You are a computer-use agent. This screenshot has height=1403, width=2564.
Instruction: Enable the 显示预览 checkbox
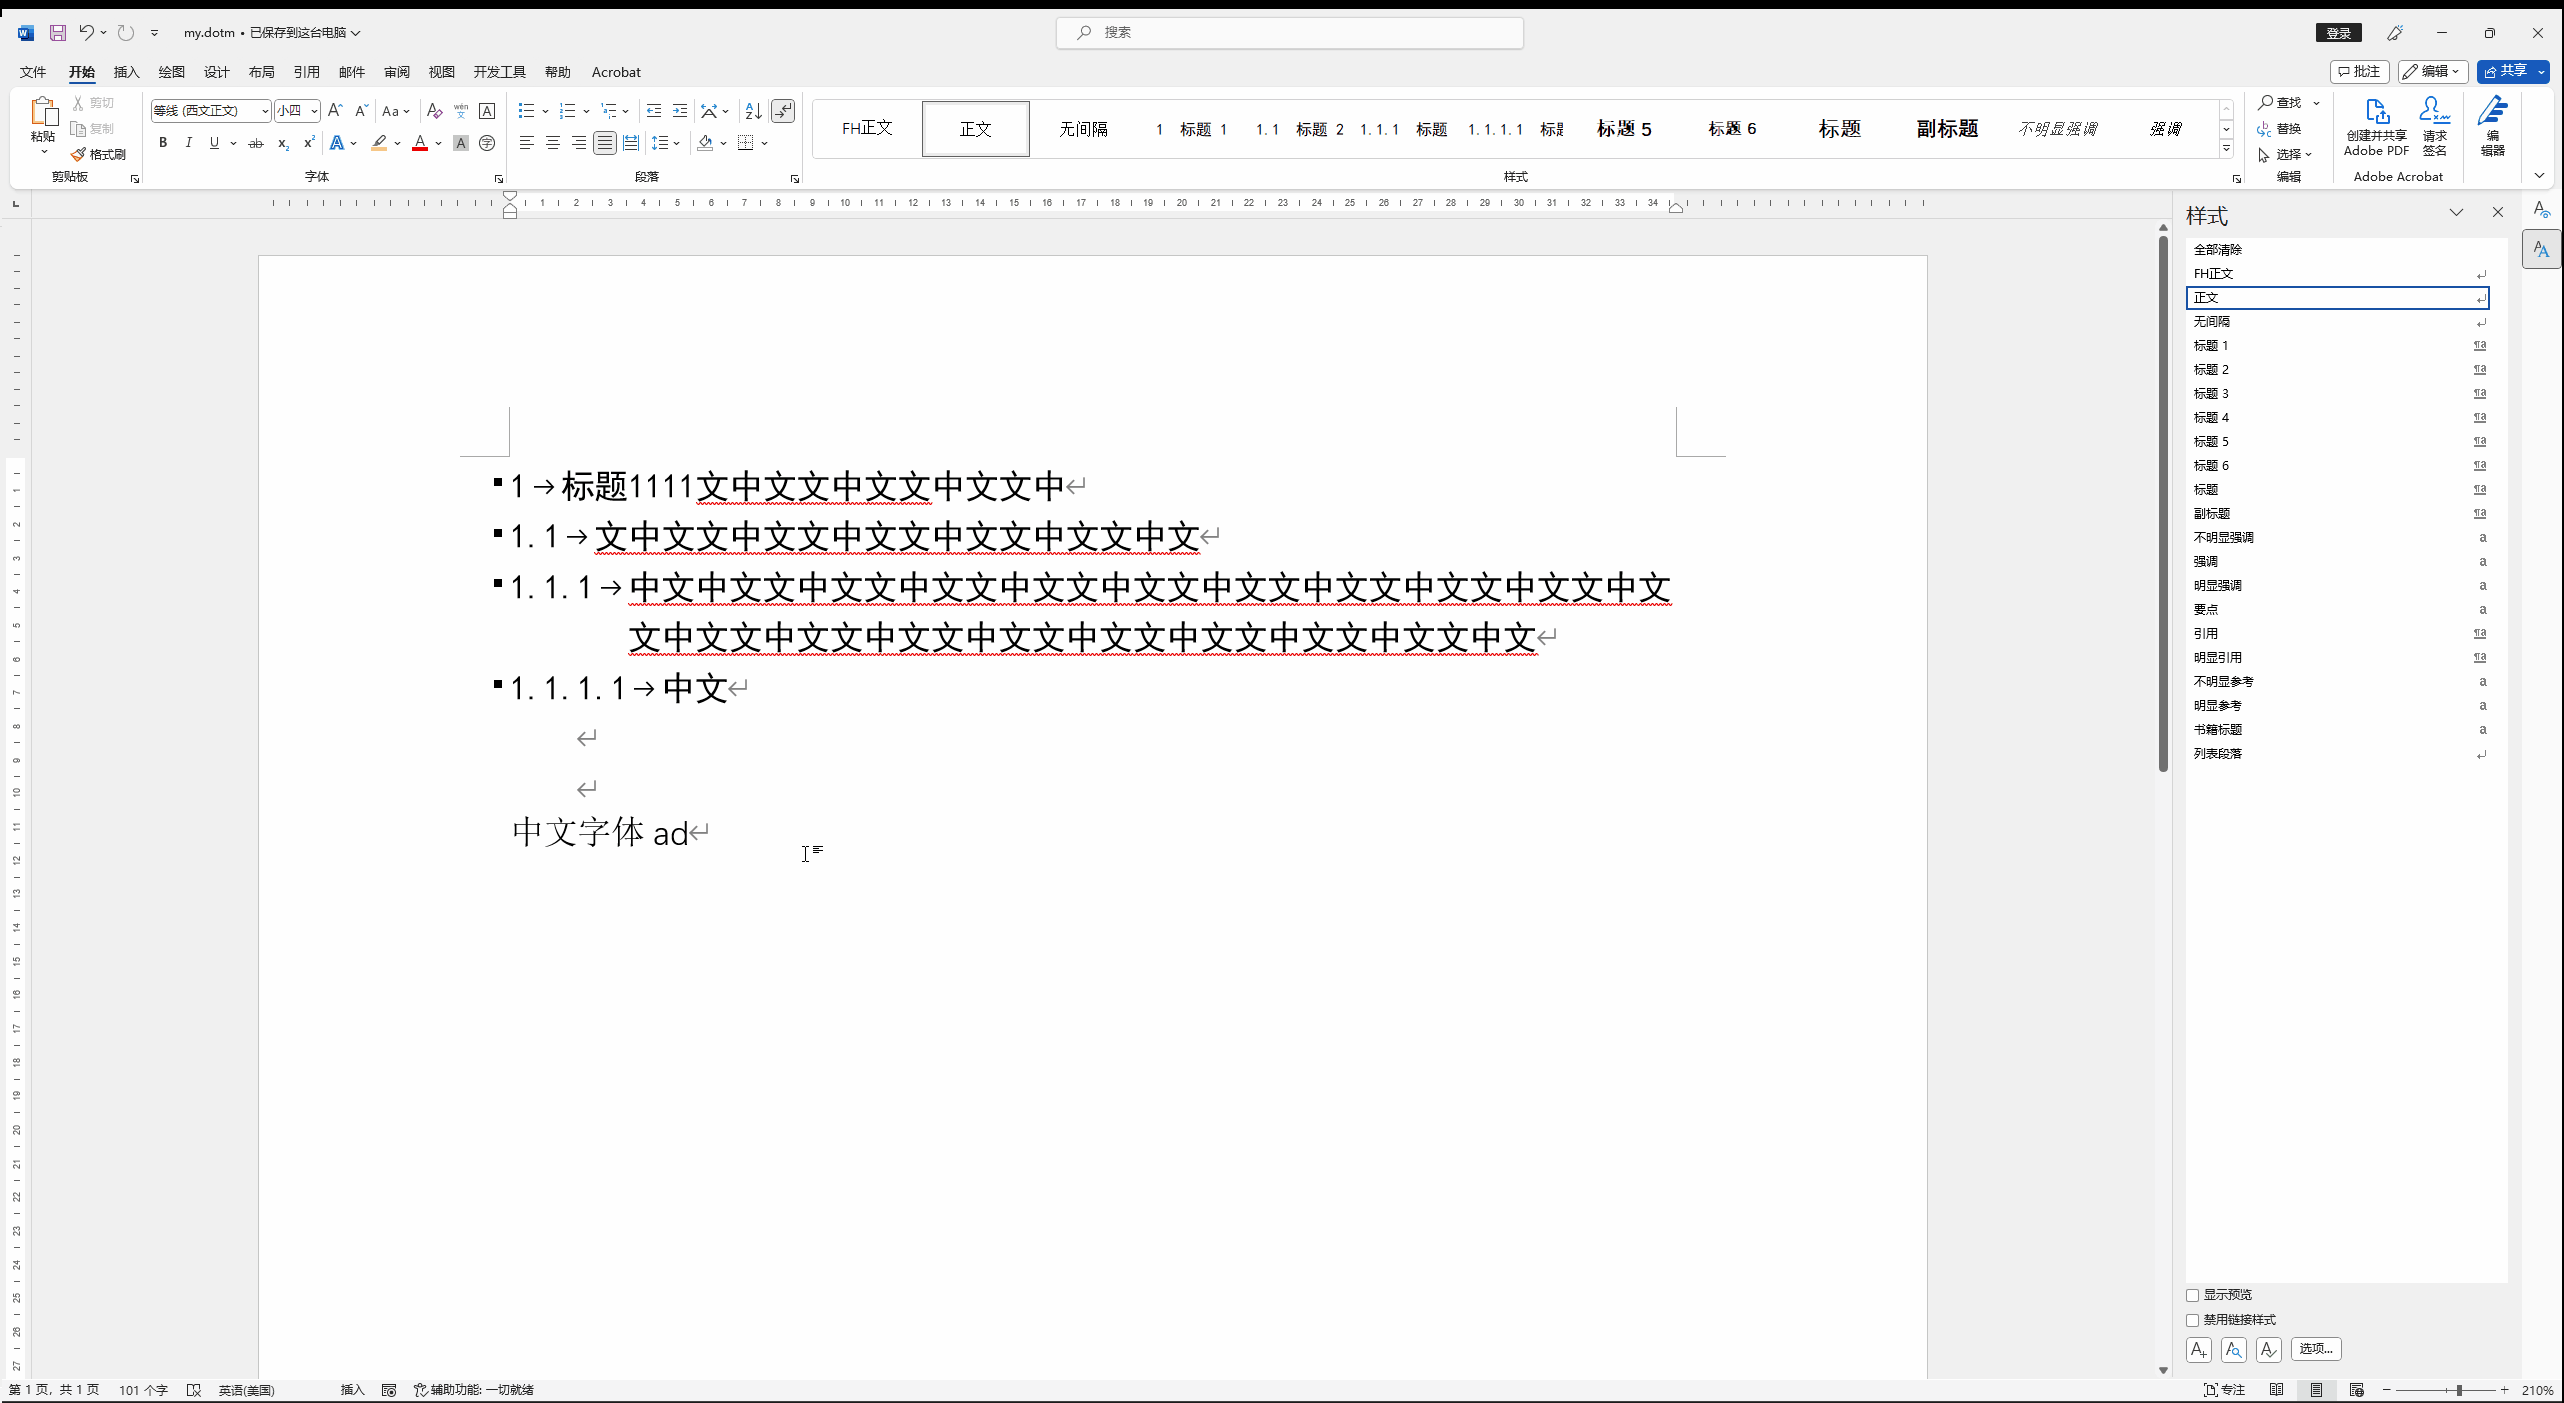(2192, 1295)
